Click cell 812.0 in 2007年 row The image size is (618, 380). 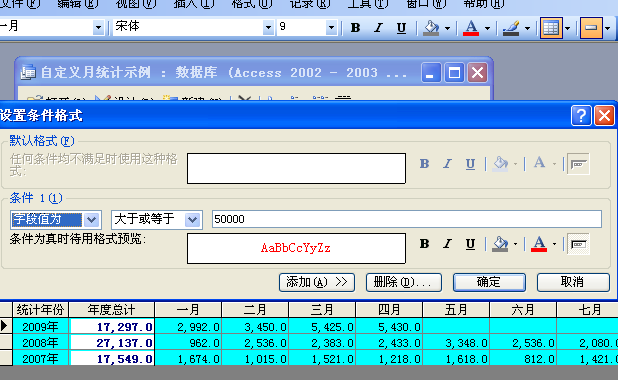click(x=523, y=358)
